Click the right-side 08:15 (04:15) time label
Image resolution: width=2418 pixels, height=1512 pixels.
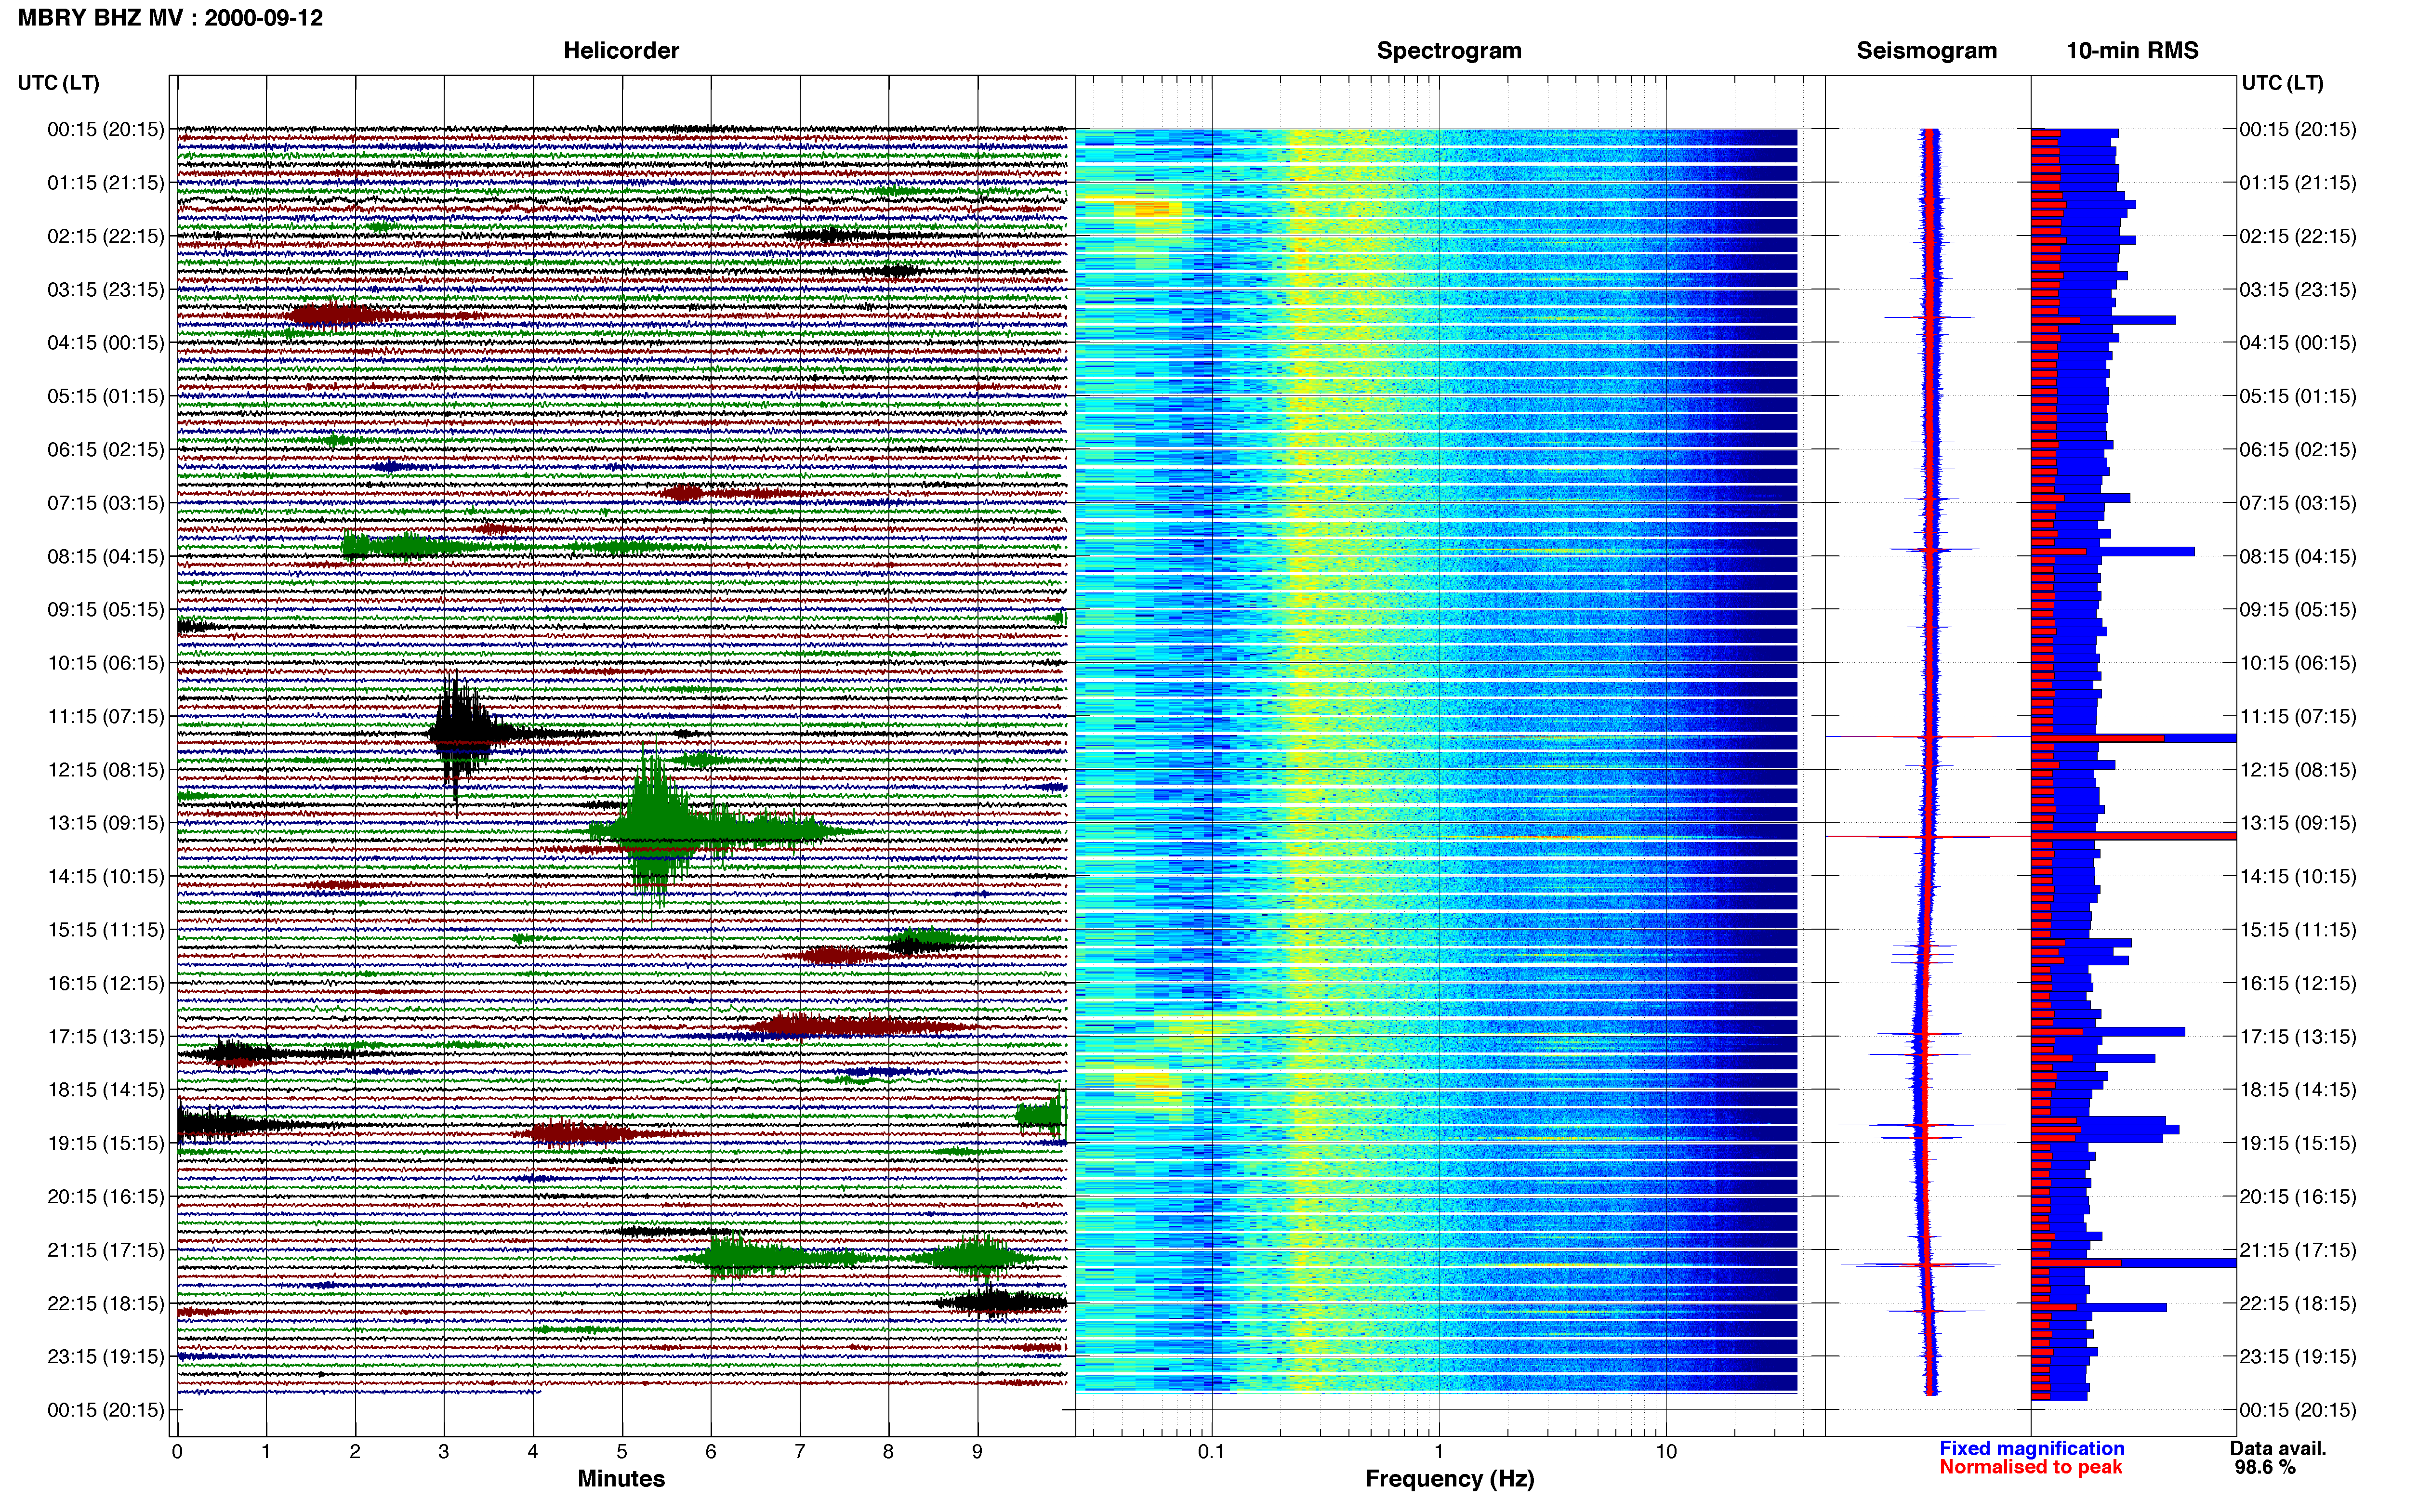[x=2298, y=556]
